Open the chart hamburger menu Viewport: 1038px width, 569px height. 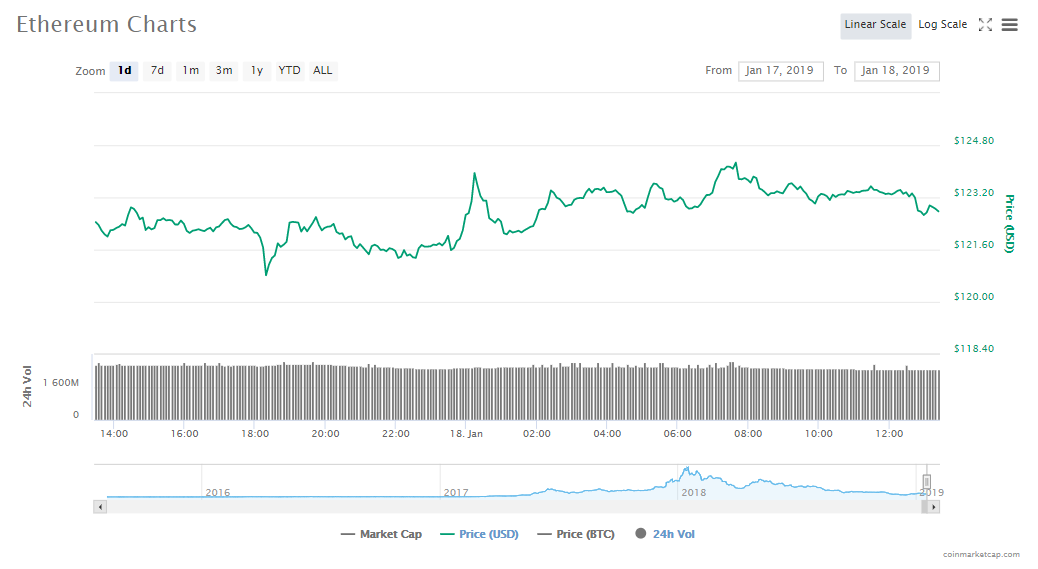pyautogui.click(x=1010, y=25)
